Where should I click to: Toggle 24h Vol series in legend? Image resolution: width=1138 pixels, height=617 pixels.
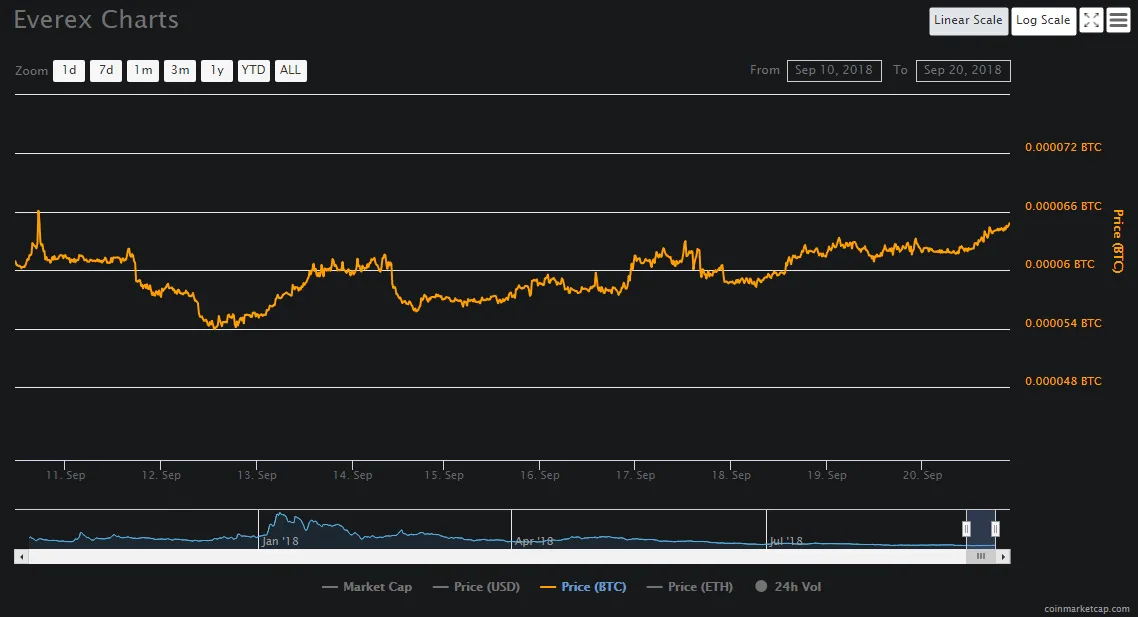788,587
